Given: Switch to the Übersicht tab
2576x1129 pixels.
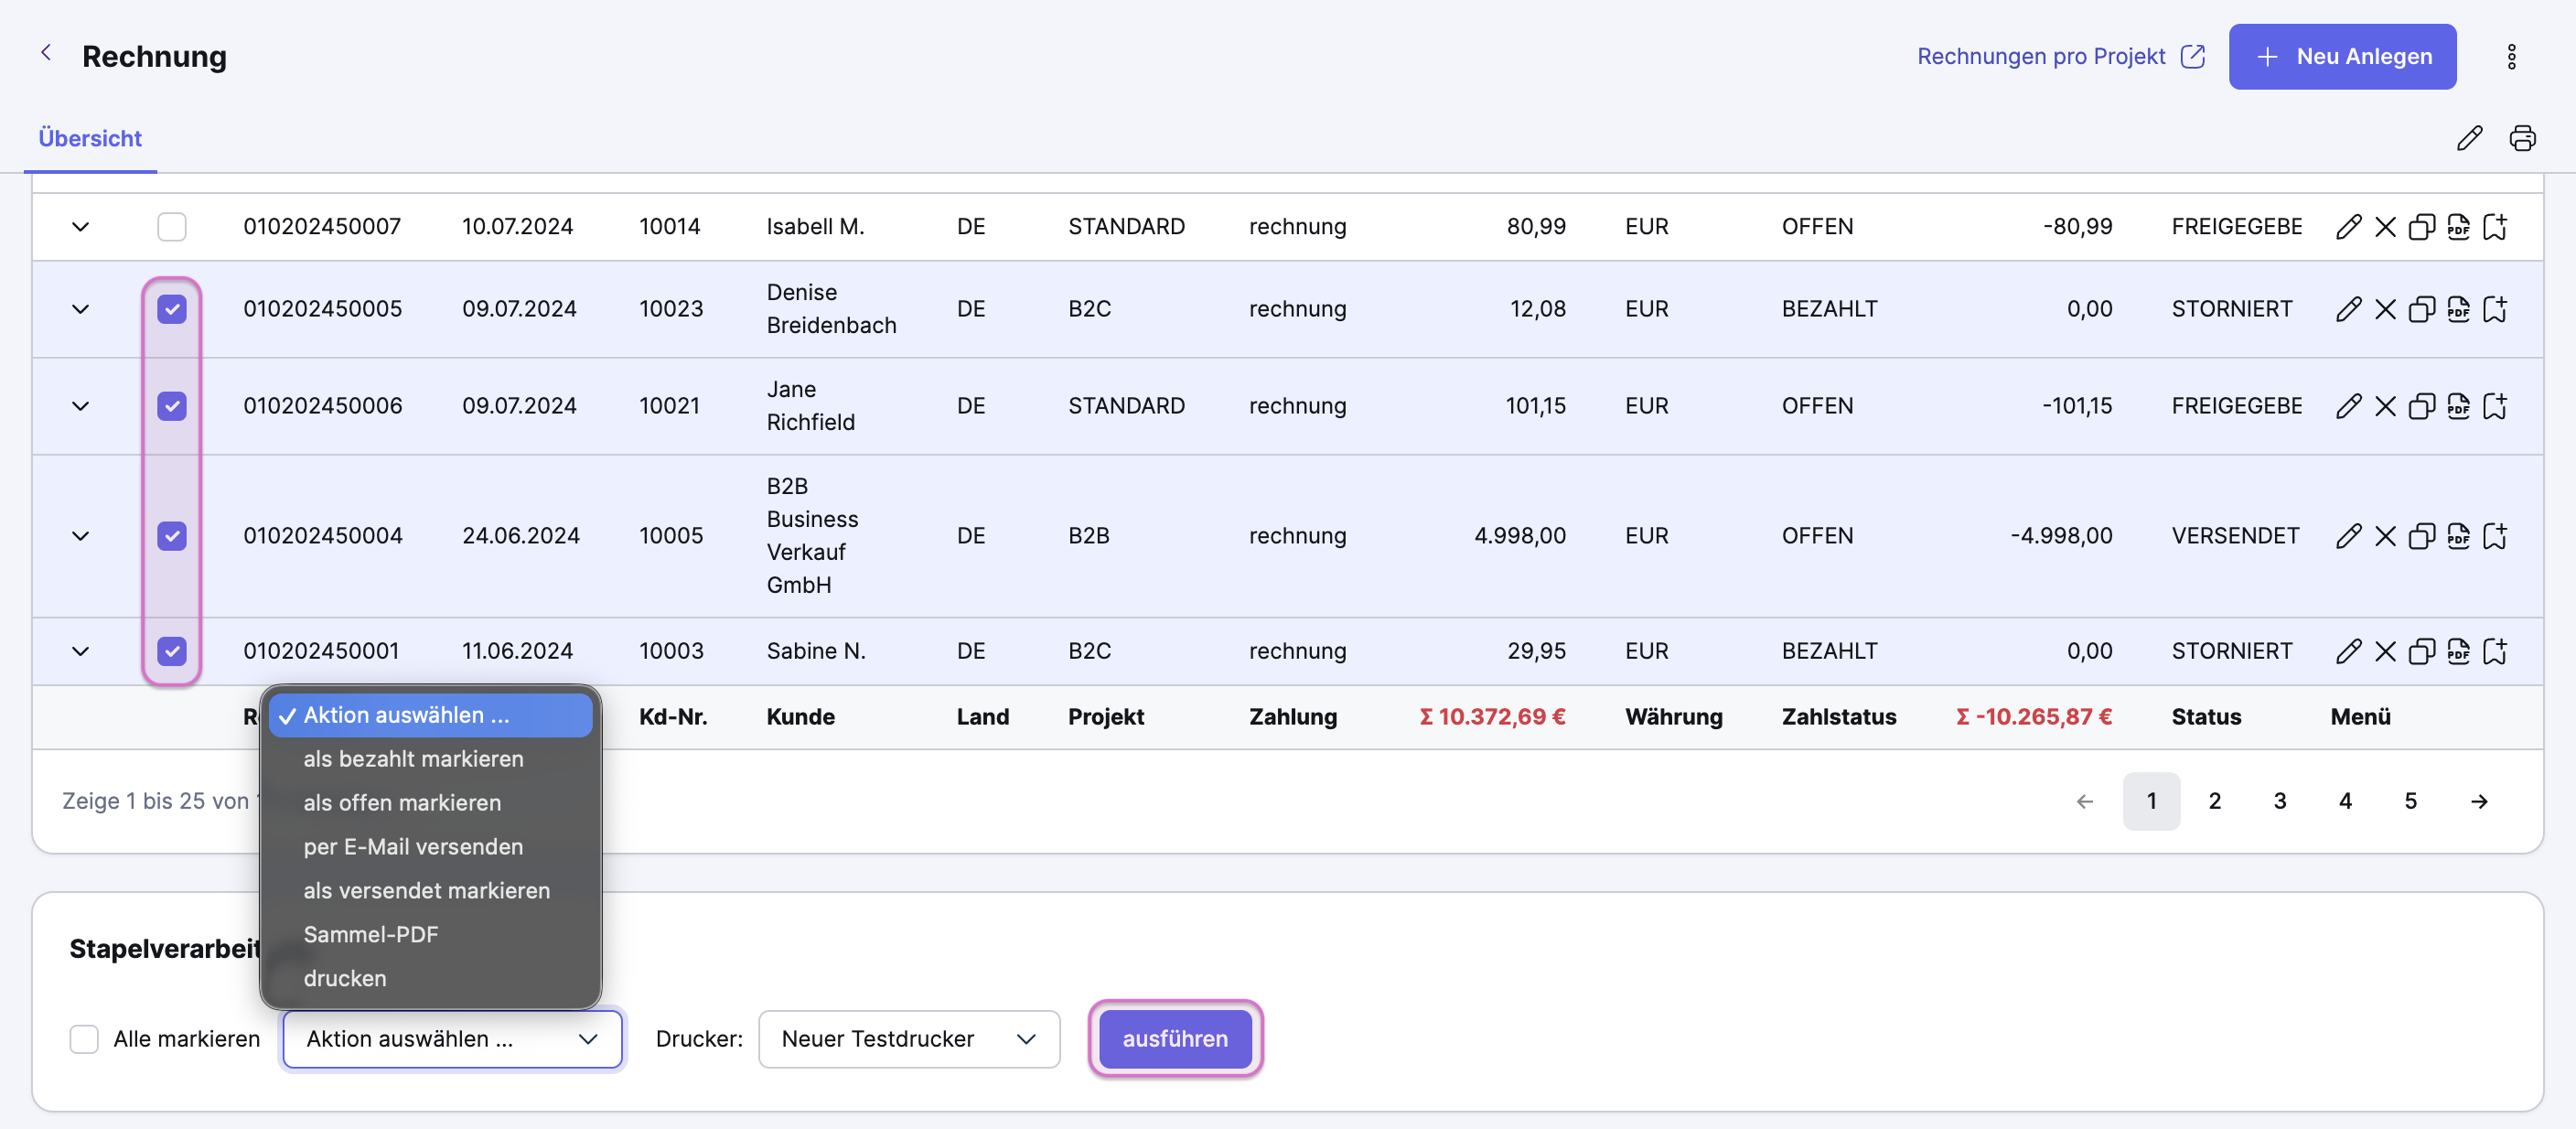Looking at the screenshot, I should (90, 138).
